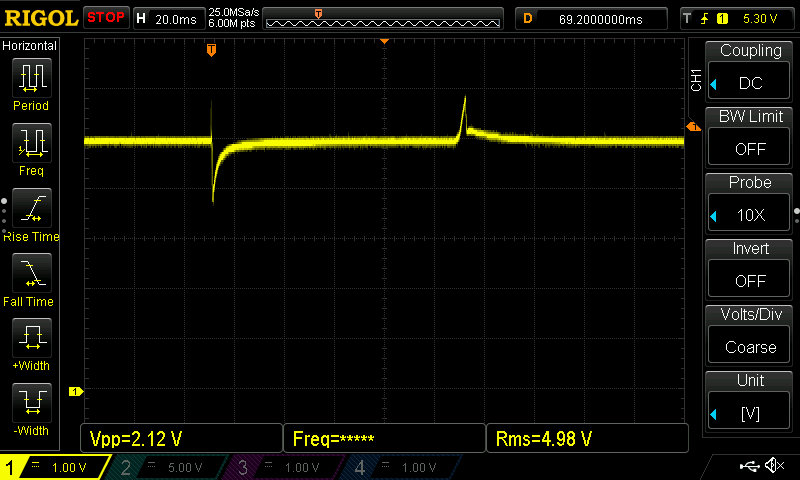Select the -Width measurement icon

pos(32,402)
